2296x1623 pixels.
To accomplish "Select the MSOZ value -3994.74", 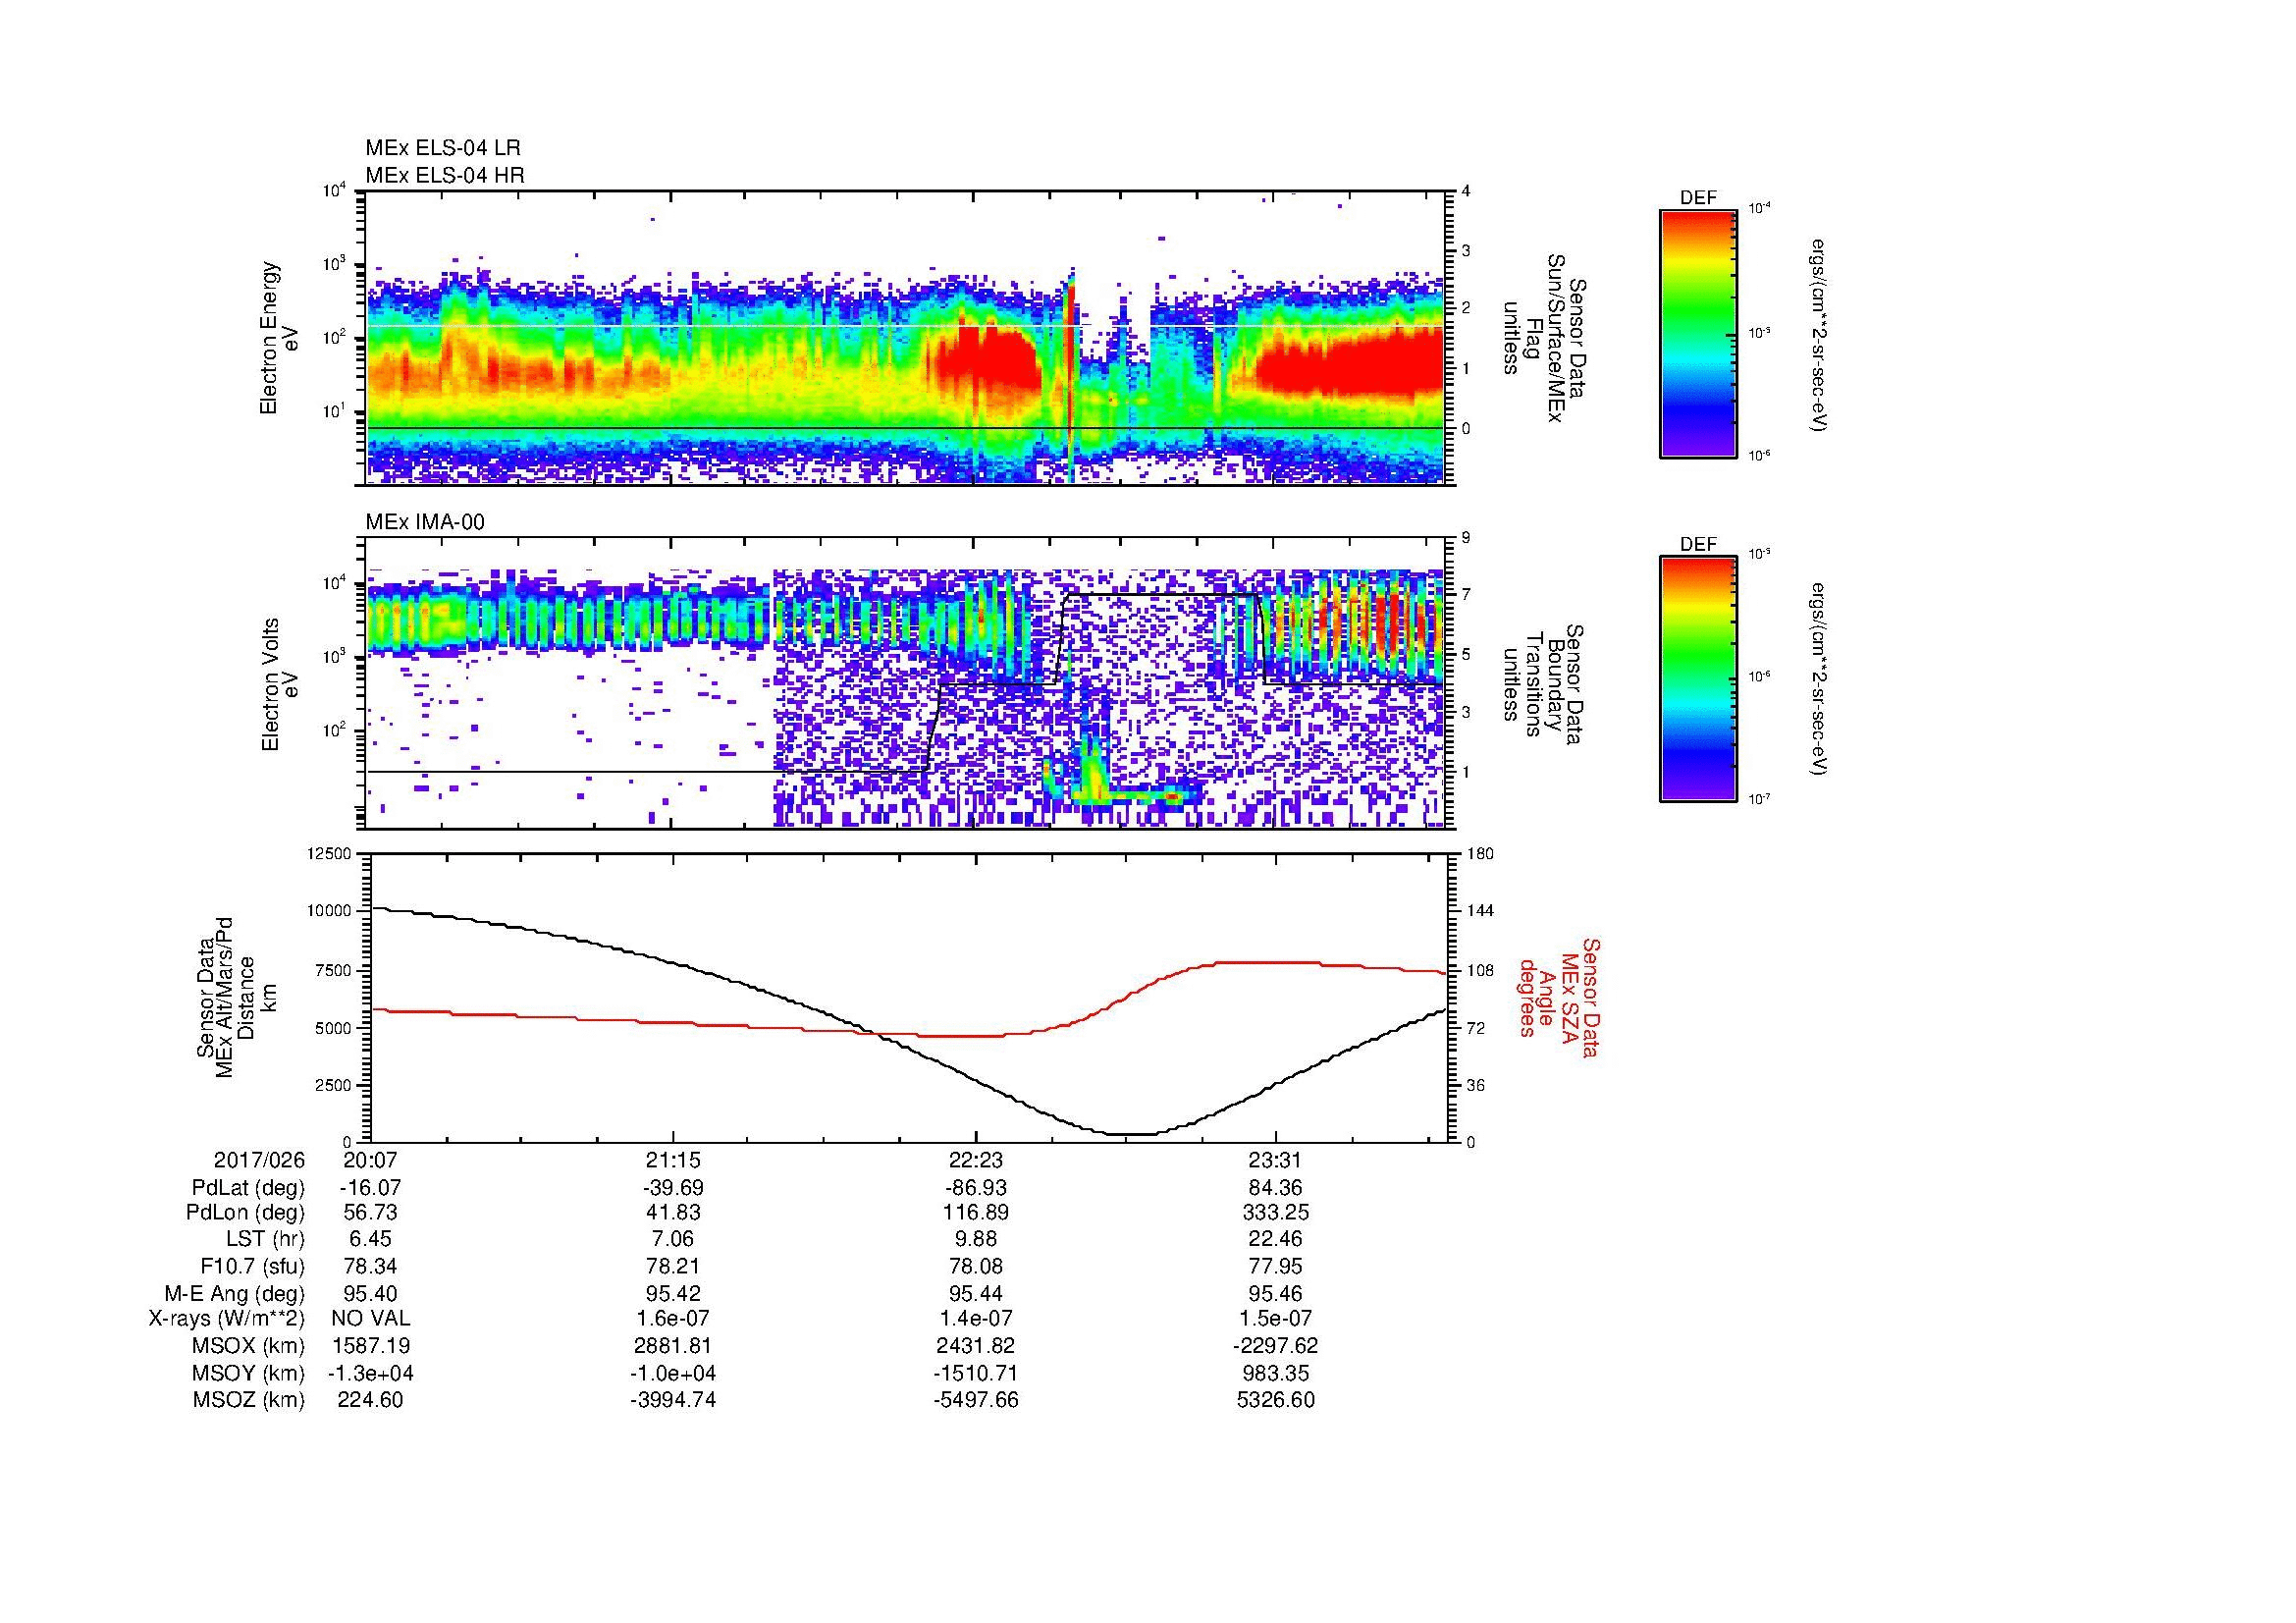I will [x=673, y=1400].
